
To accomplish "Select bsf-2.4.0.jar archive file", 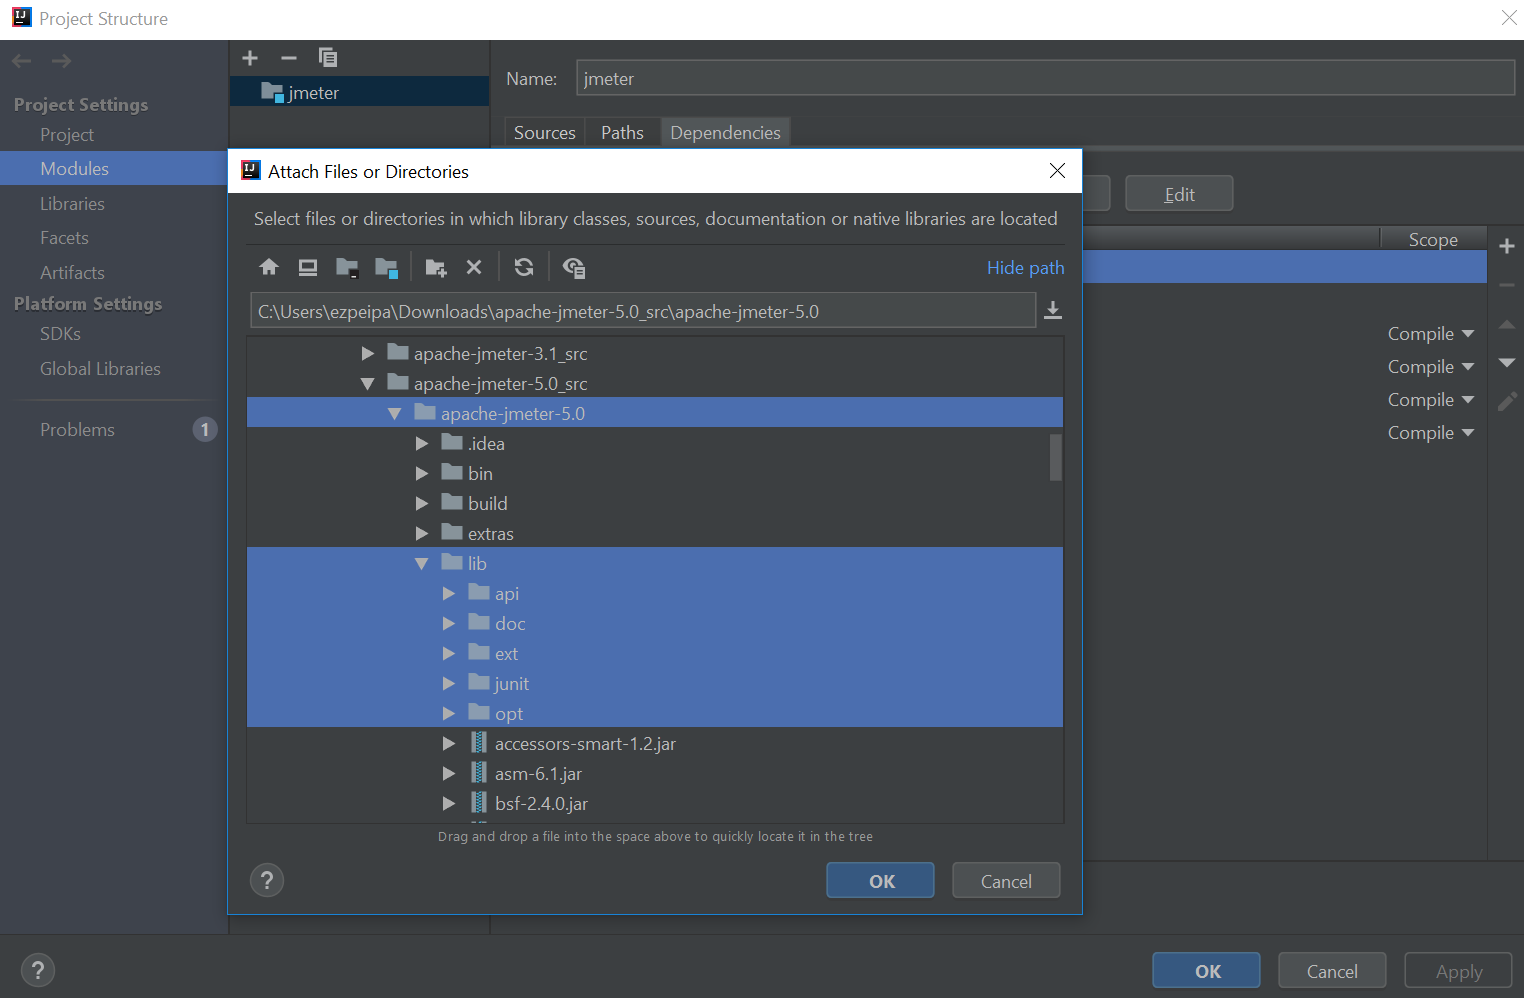I will 540,804.
